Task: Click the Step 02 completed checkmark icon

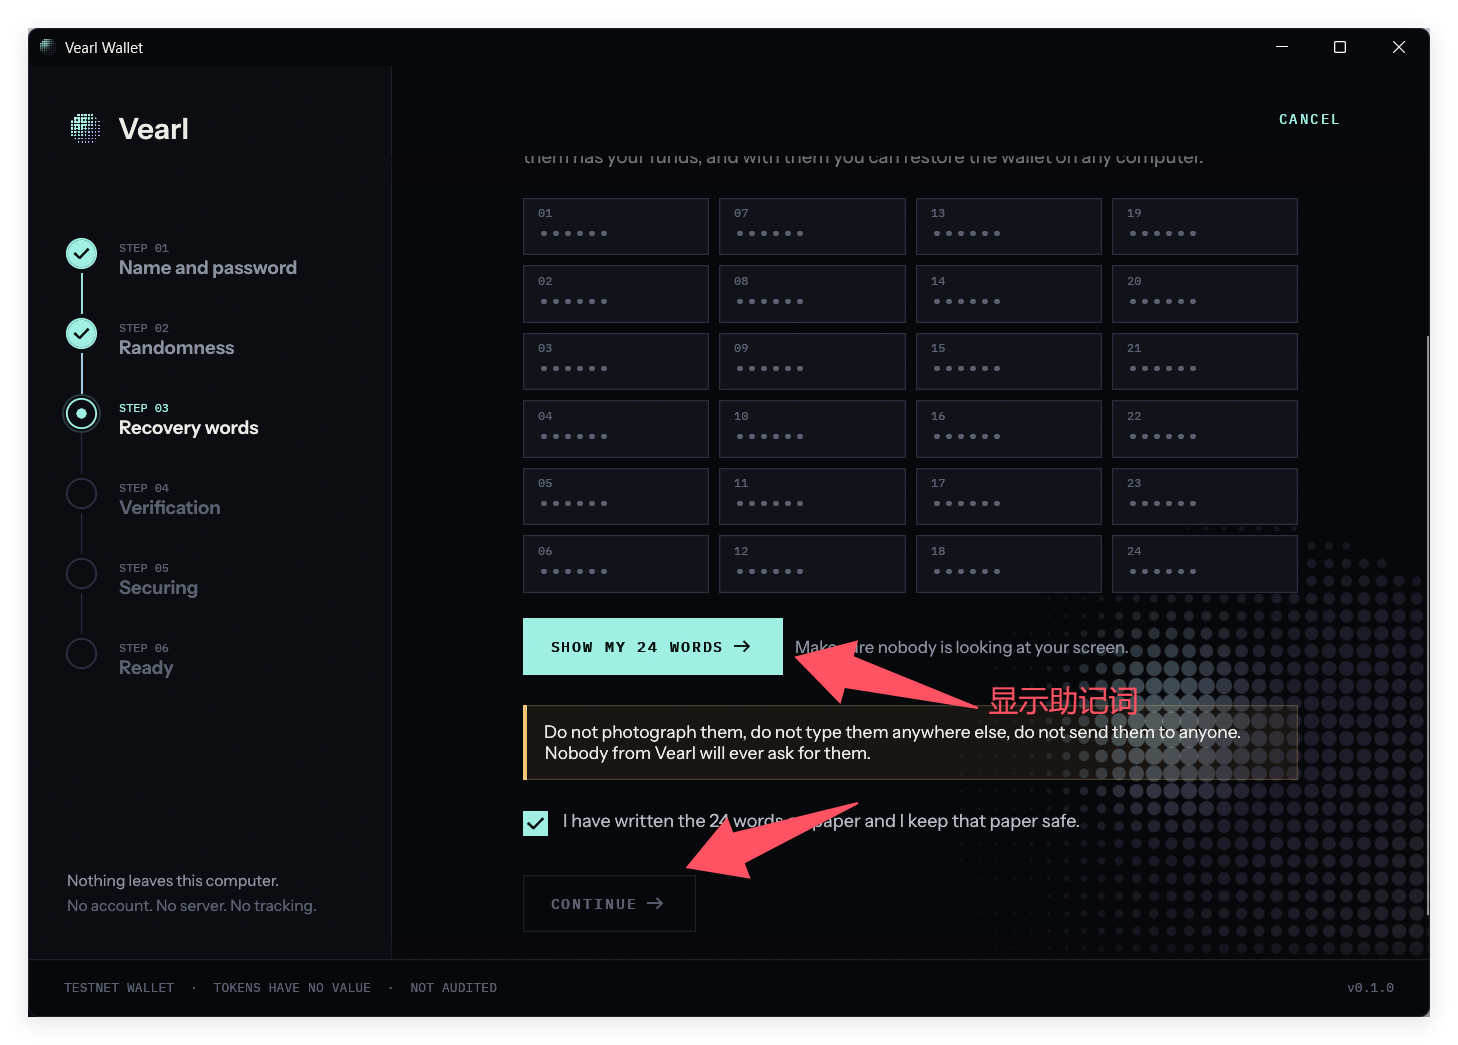Action: 82,334
